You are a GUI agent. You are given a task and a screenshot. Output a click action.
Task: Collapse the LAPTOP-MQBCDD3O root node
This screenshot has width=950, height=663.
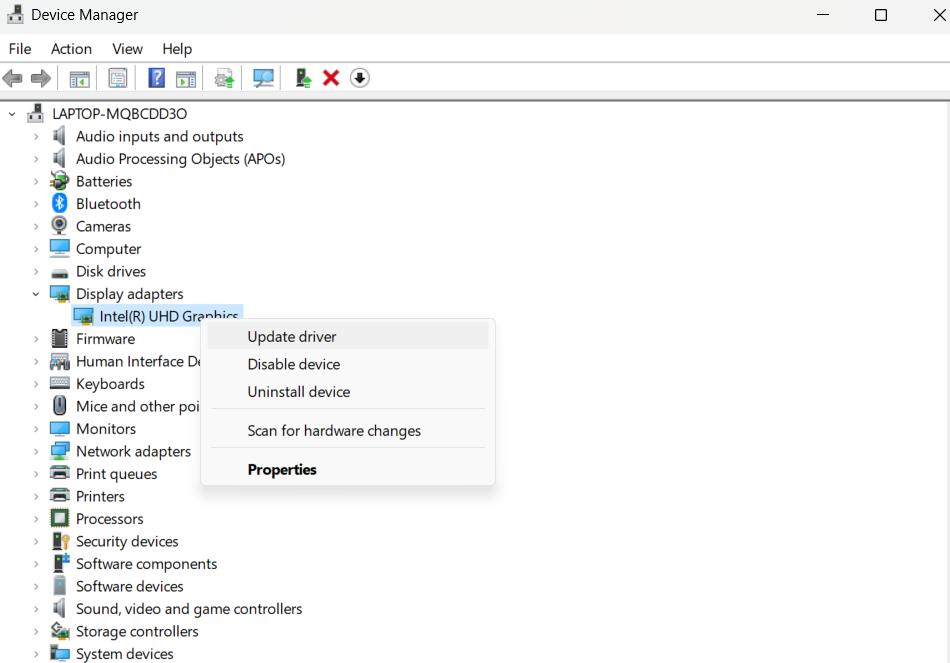coord(13,114)
